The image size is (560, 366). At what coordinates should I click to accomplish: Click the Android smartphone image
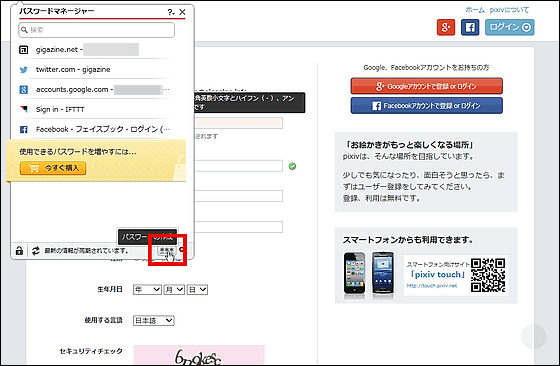point(382,274)
